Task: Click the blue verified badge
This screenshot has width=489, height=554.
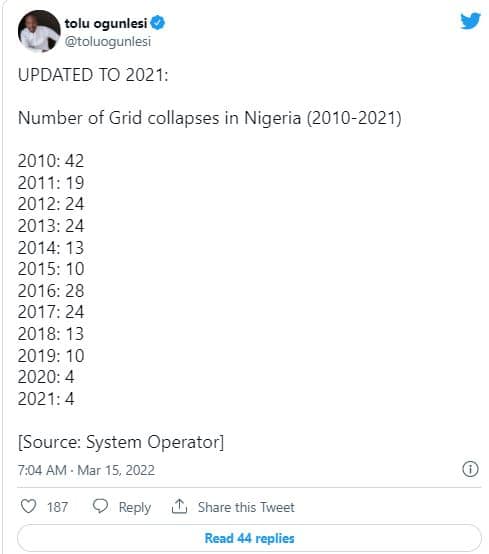Action: click(x=158, y=23)
